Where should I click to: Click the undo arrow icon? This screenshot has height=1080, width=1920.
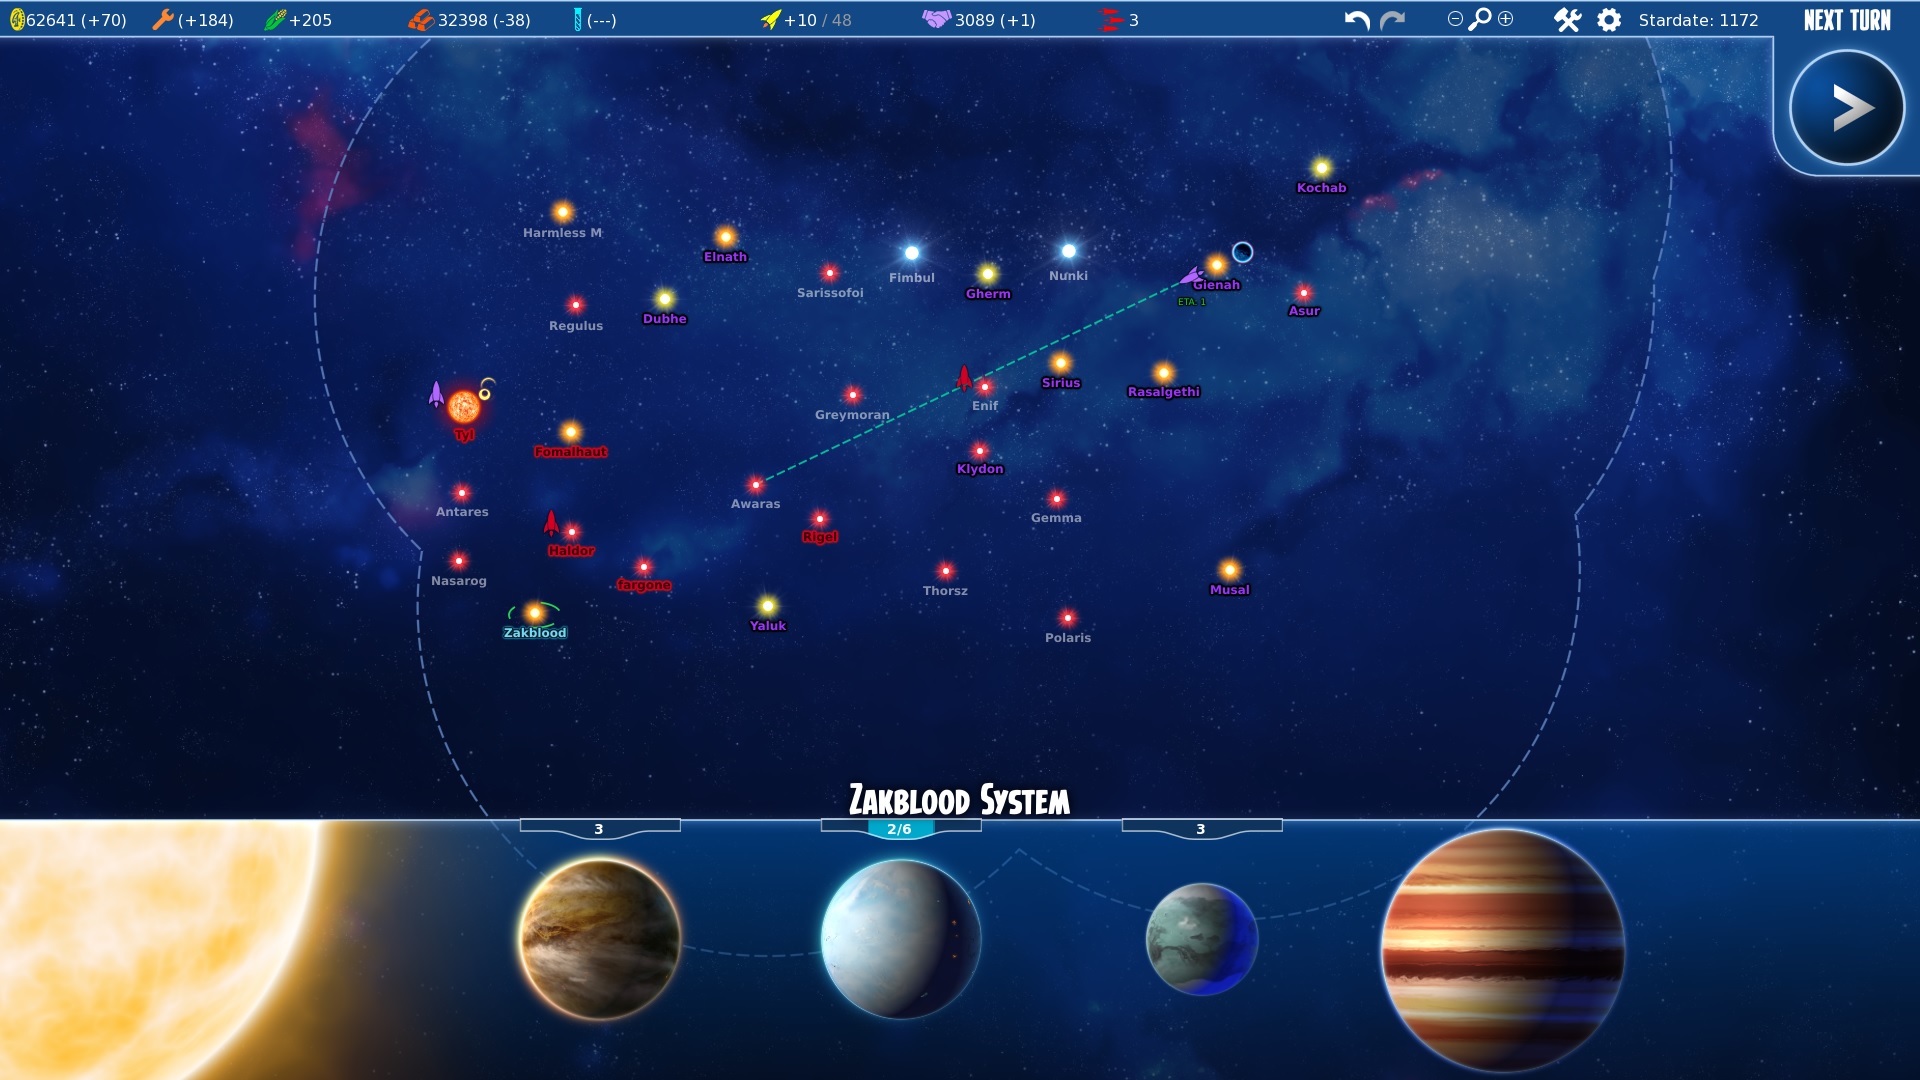1356,20
